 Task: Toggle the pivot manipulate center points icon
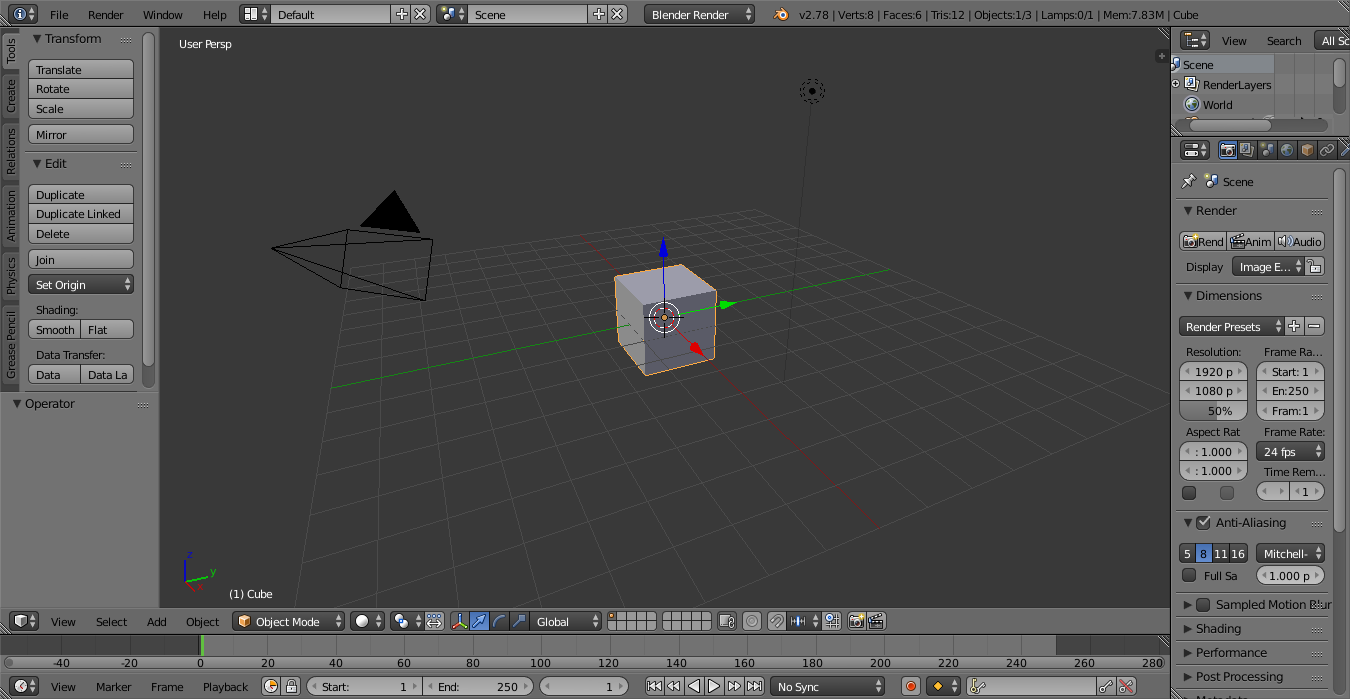(x=435, y=621)
